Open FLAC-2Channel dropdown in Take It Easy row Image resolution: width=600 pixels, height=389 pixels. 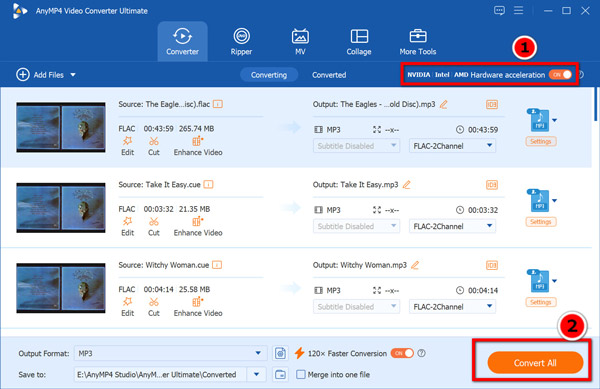[452, 226]
